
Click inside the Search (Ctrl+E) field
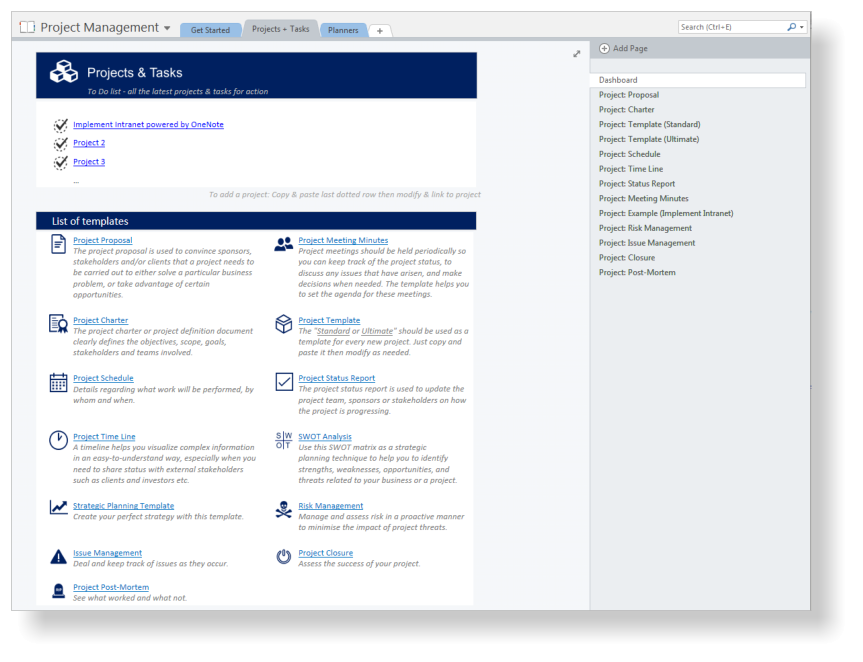coord(730,27)
